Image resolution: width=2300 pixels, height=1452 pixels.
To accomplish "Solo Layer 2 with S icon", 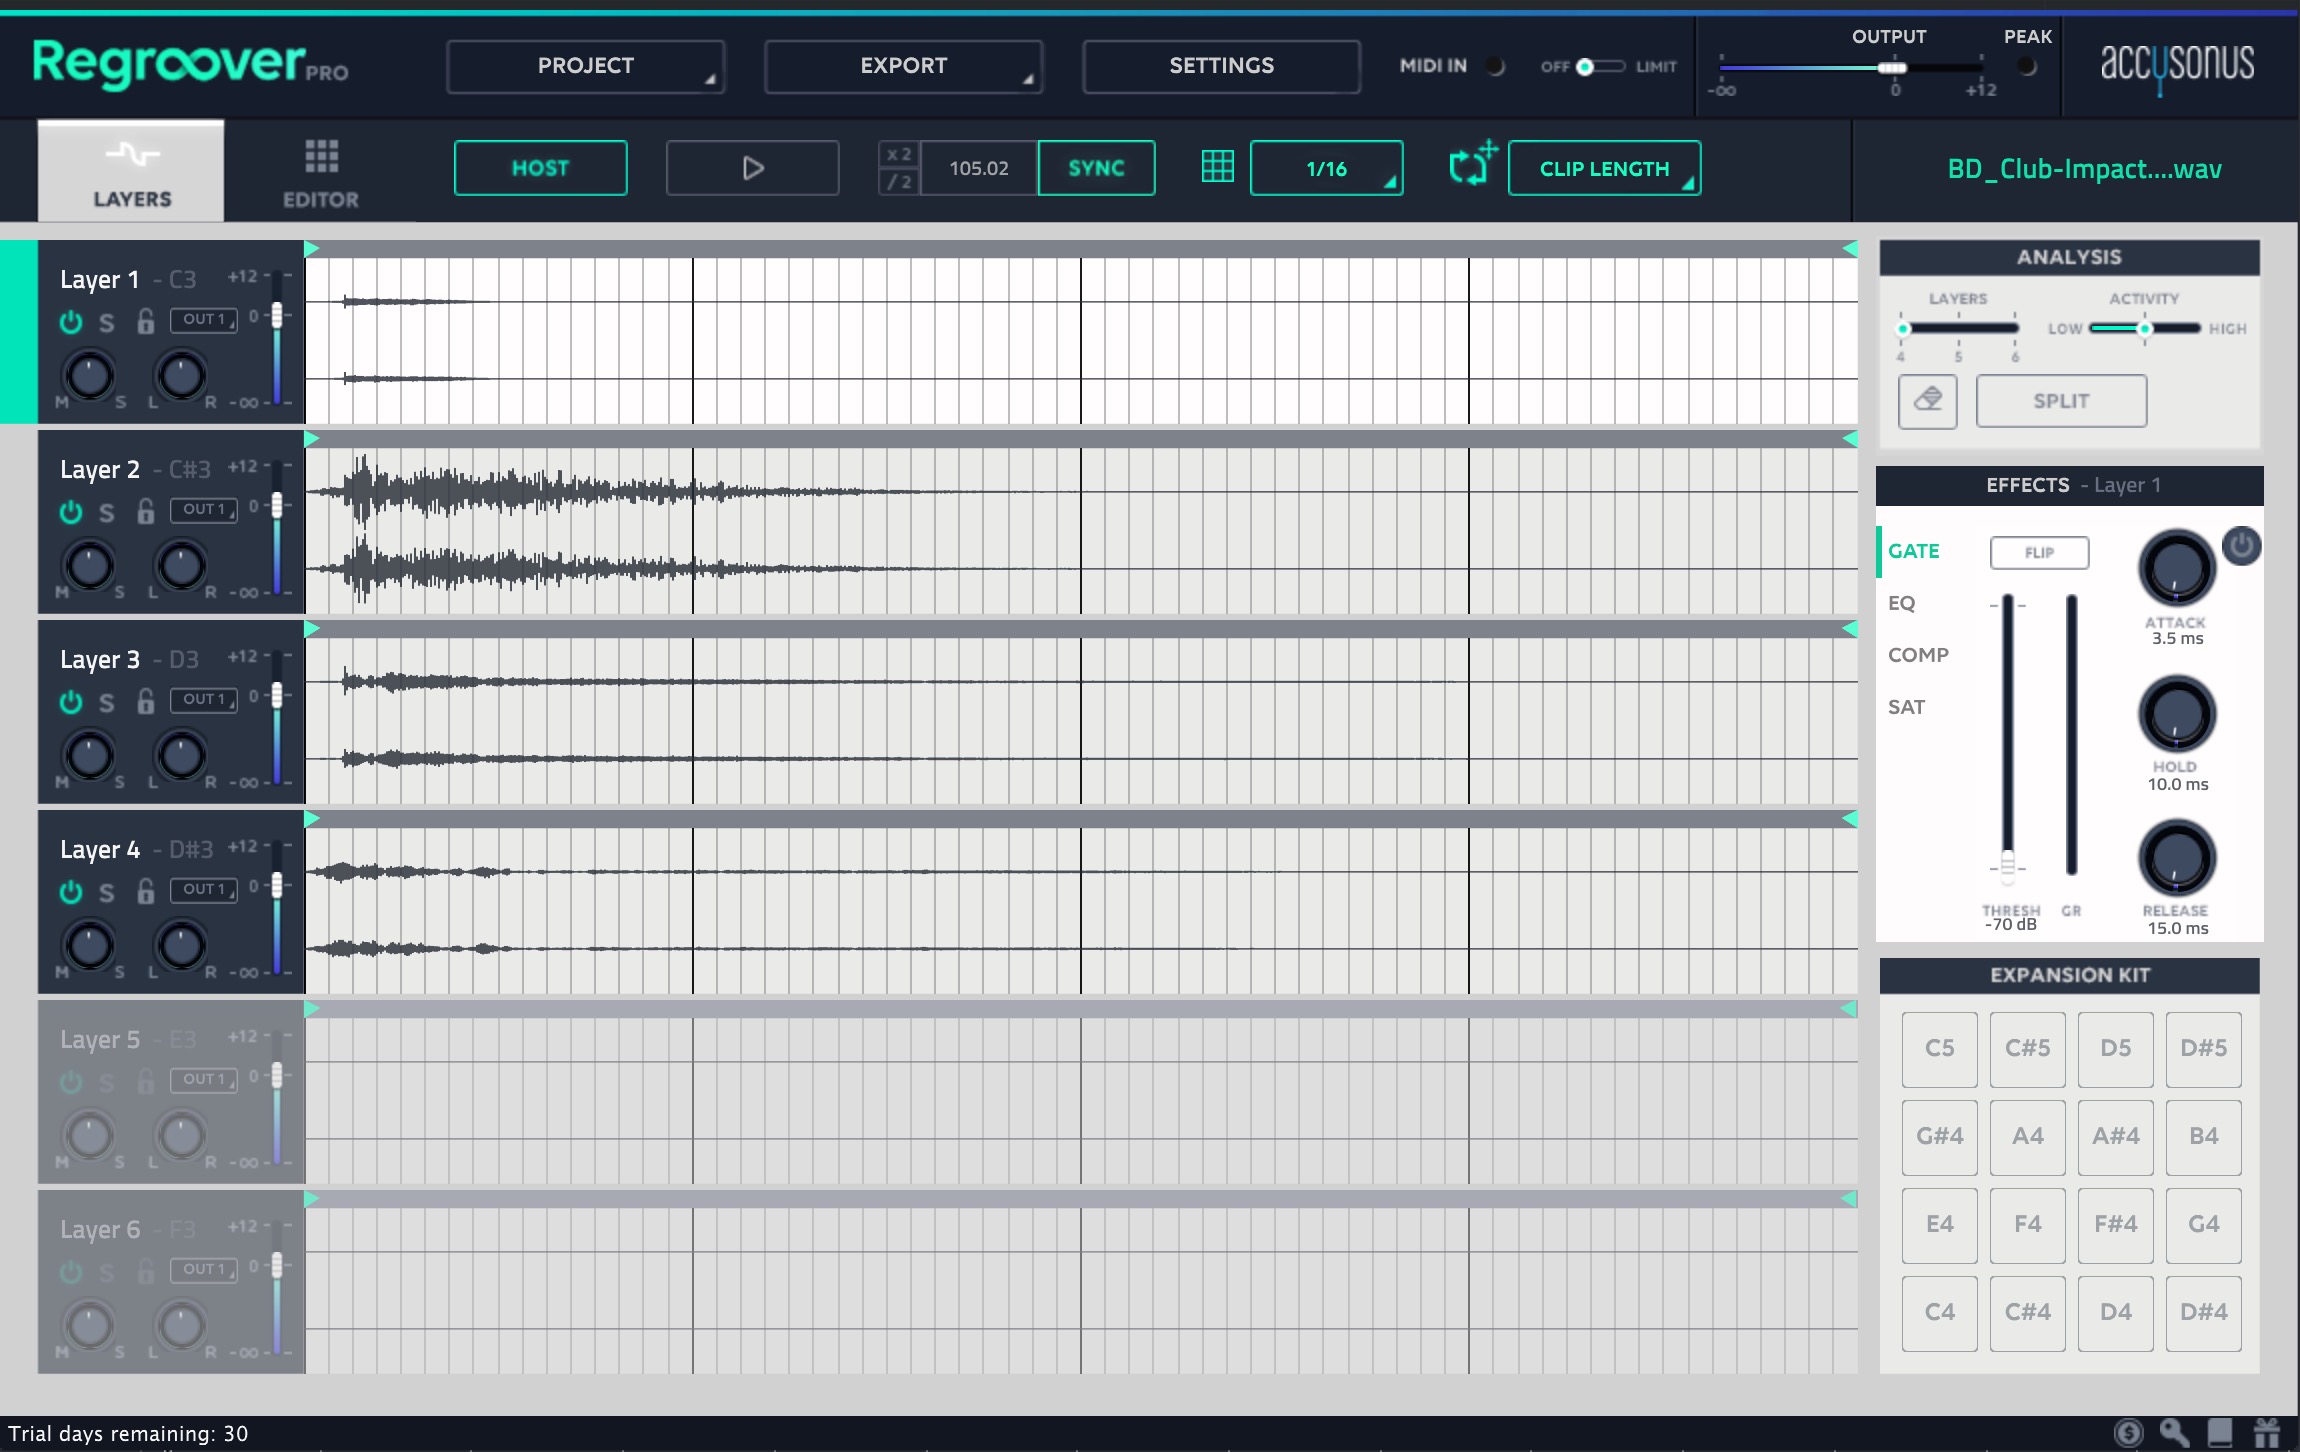I will 107,513.
